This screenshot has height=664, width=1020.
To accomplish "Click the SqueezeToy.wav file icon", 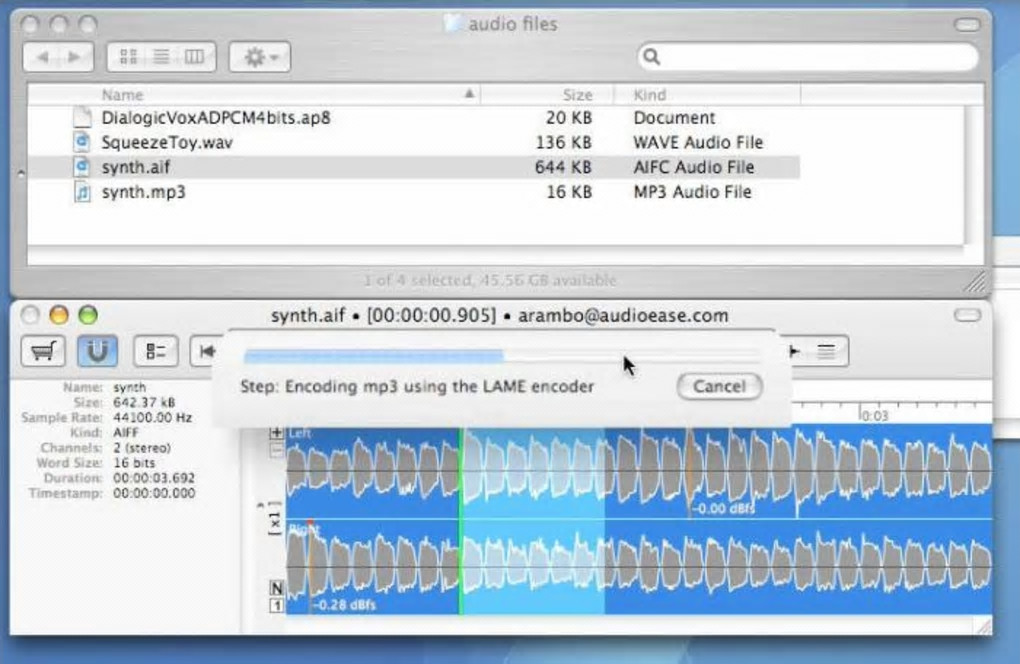I will click(82, 142).
